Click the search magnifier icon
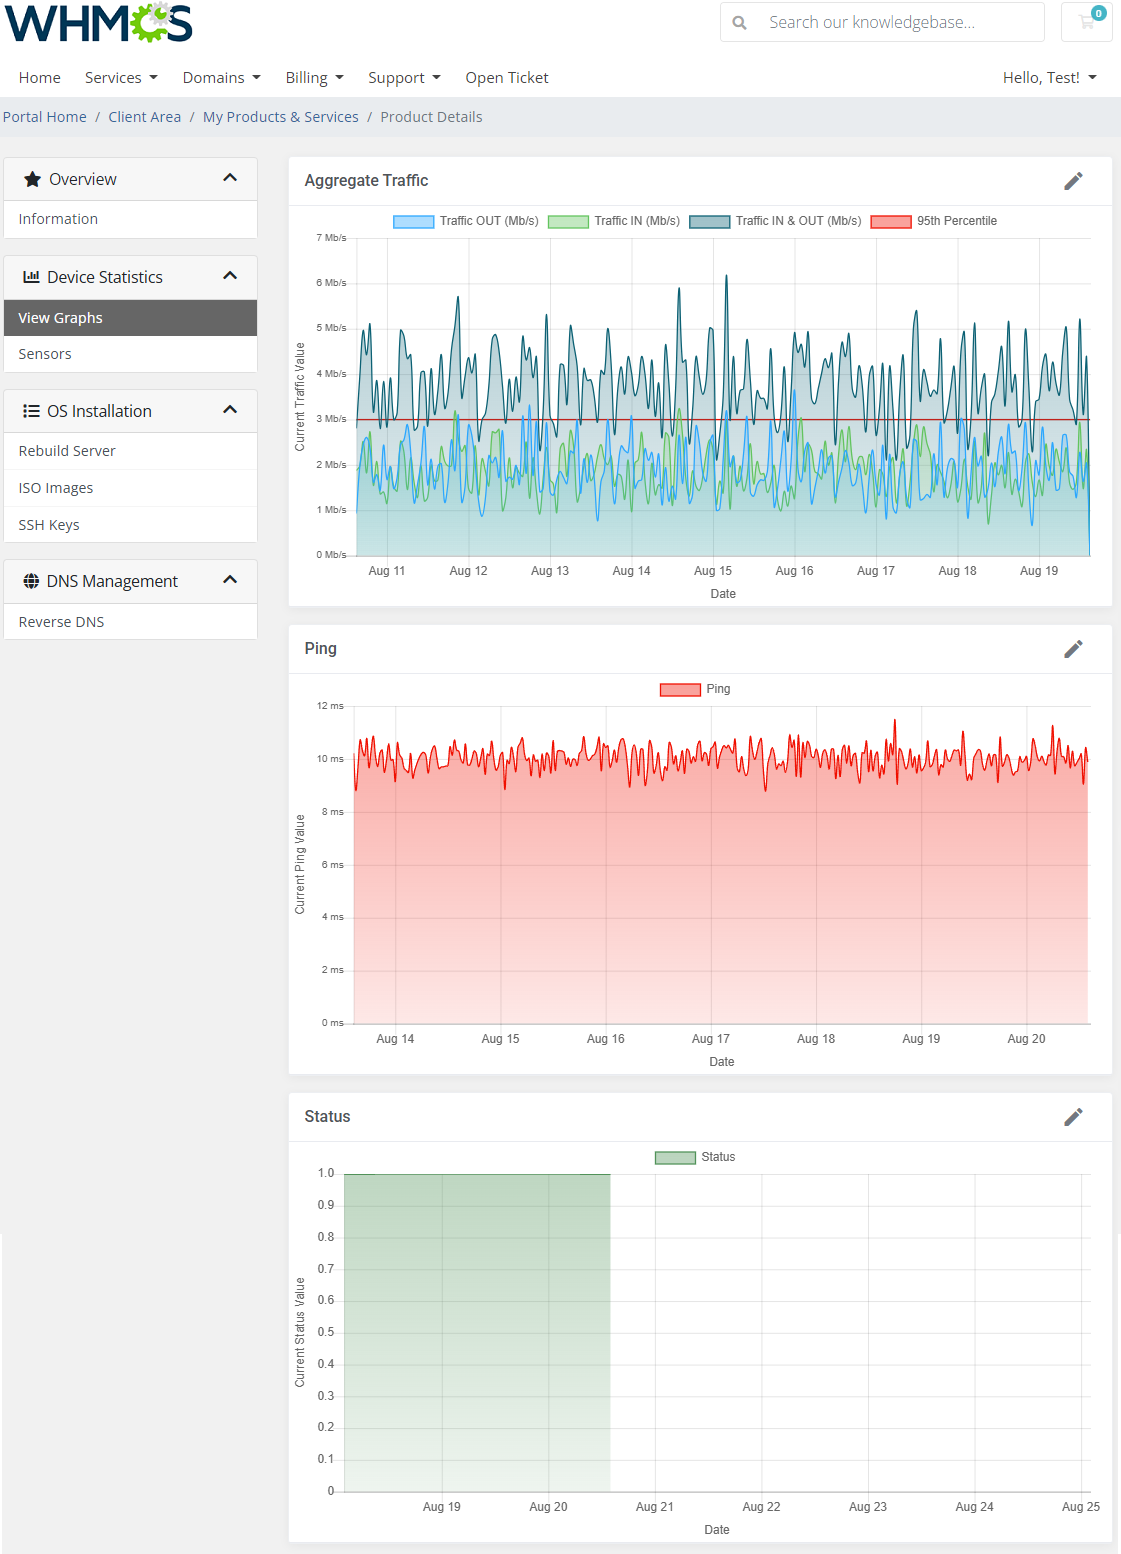The width and height of the screenshot is (1121, 1554). click(x=740, y=22)
